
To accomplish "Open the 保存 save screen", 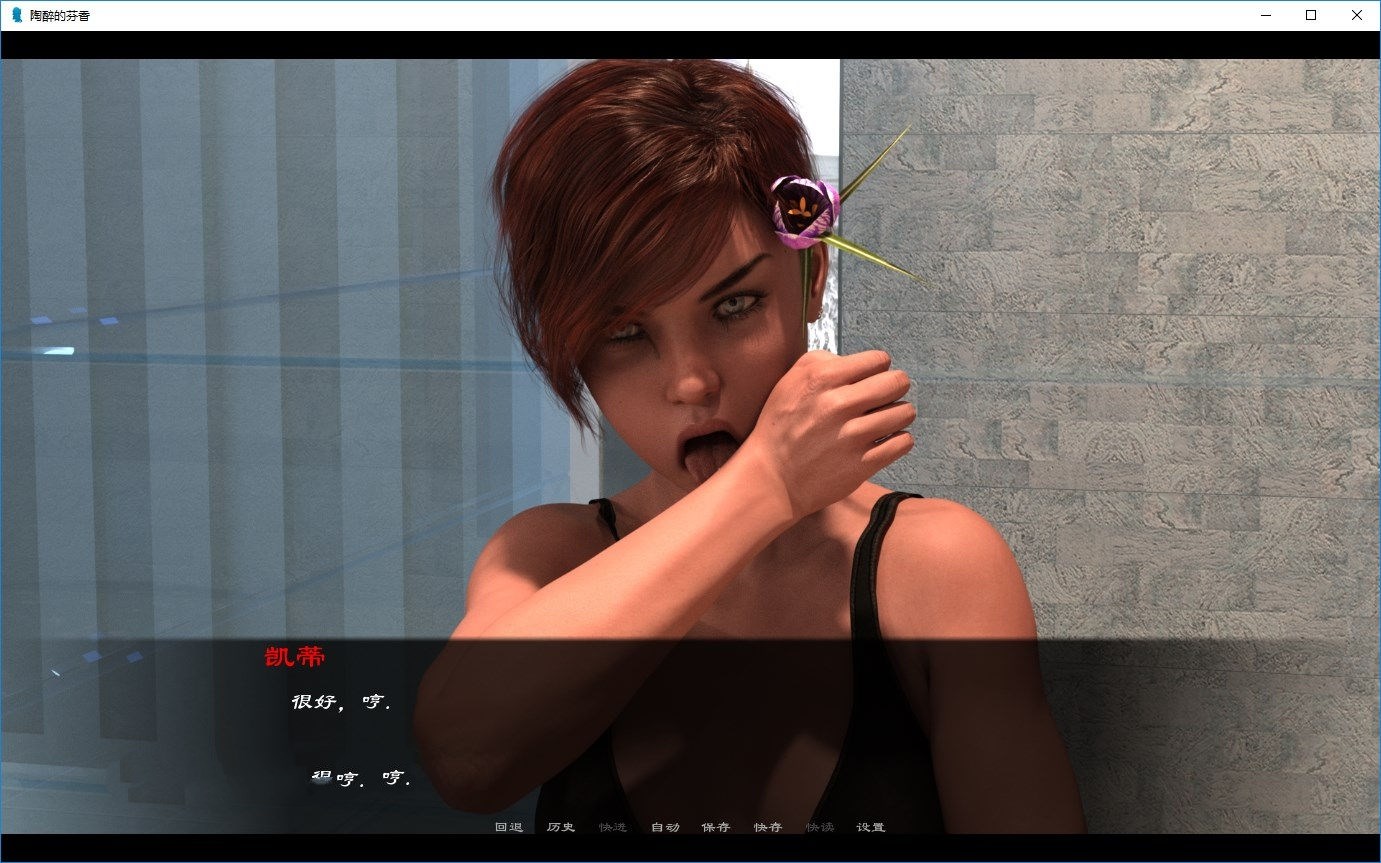I will pos(715,827).
